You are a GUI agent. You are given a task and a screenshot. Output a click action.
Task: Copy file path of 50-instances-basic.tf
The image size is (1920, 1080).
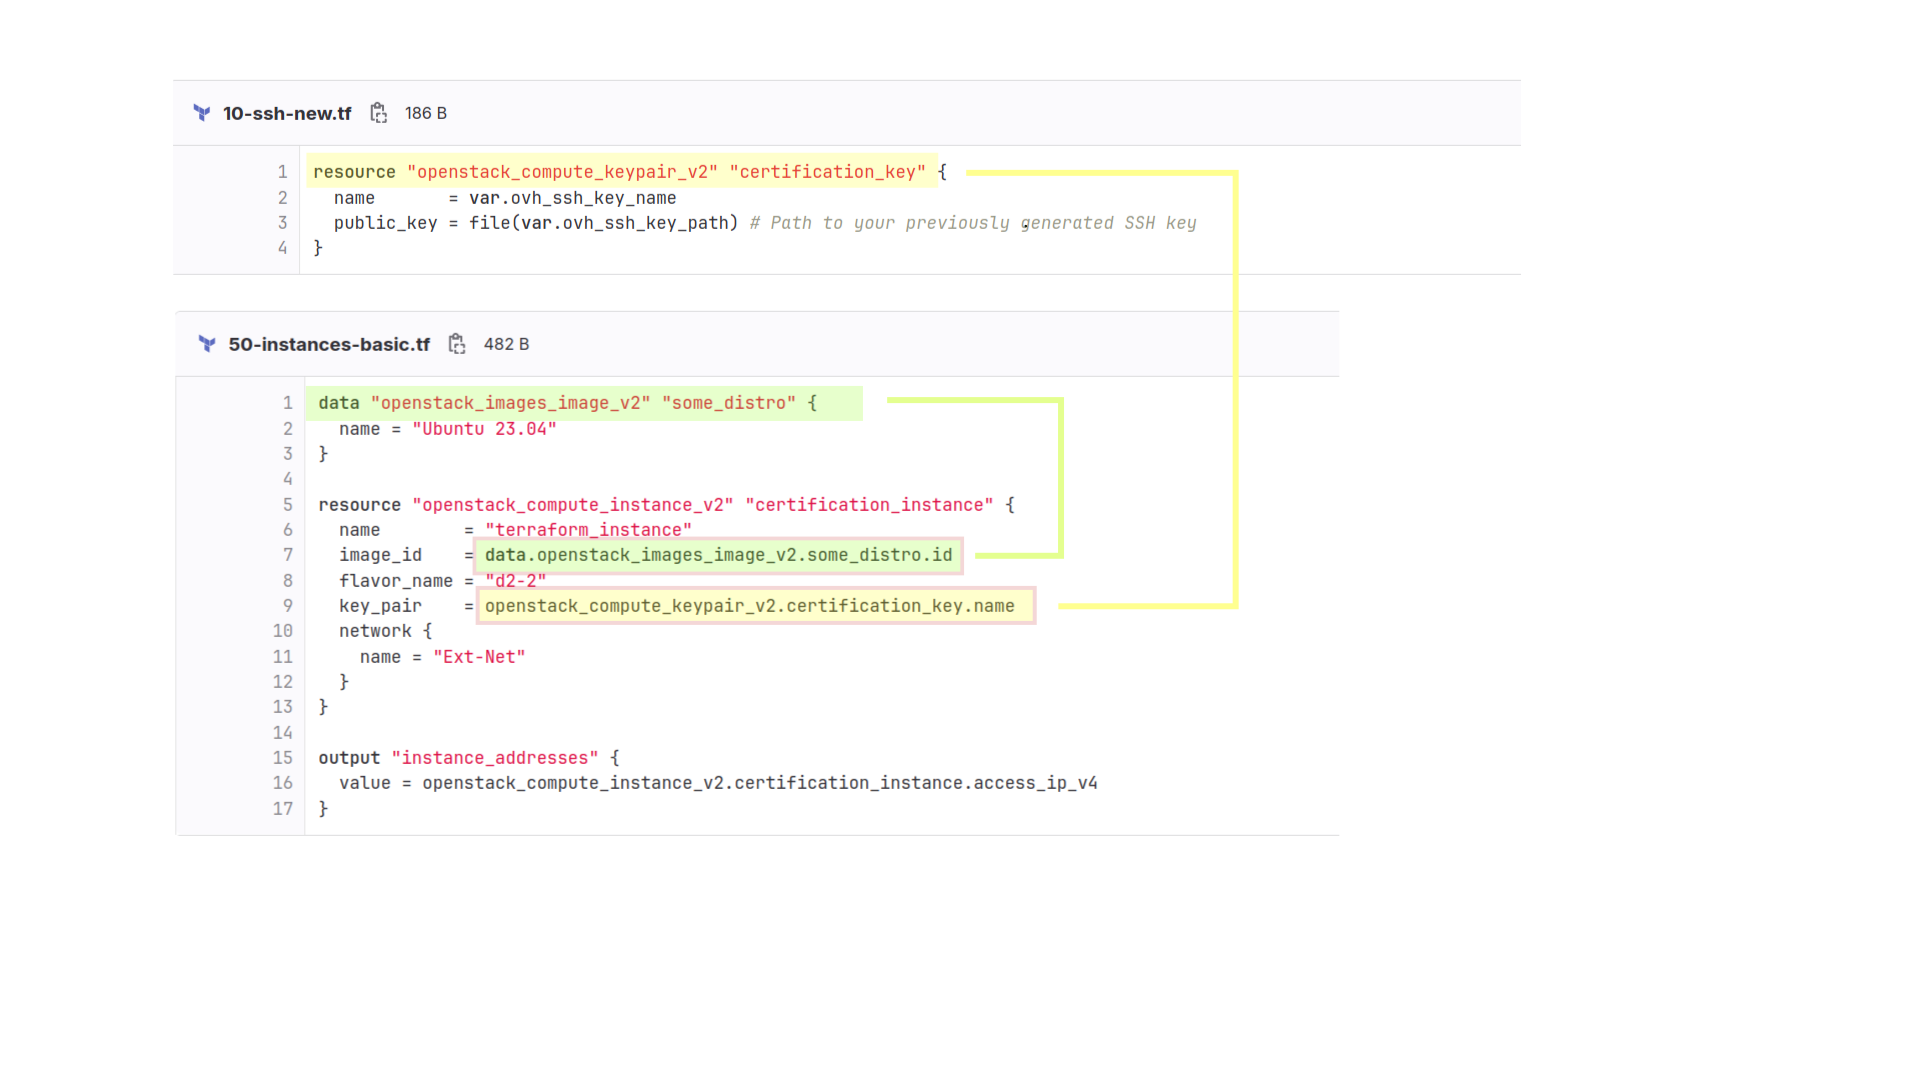click(x=457, y=344)
